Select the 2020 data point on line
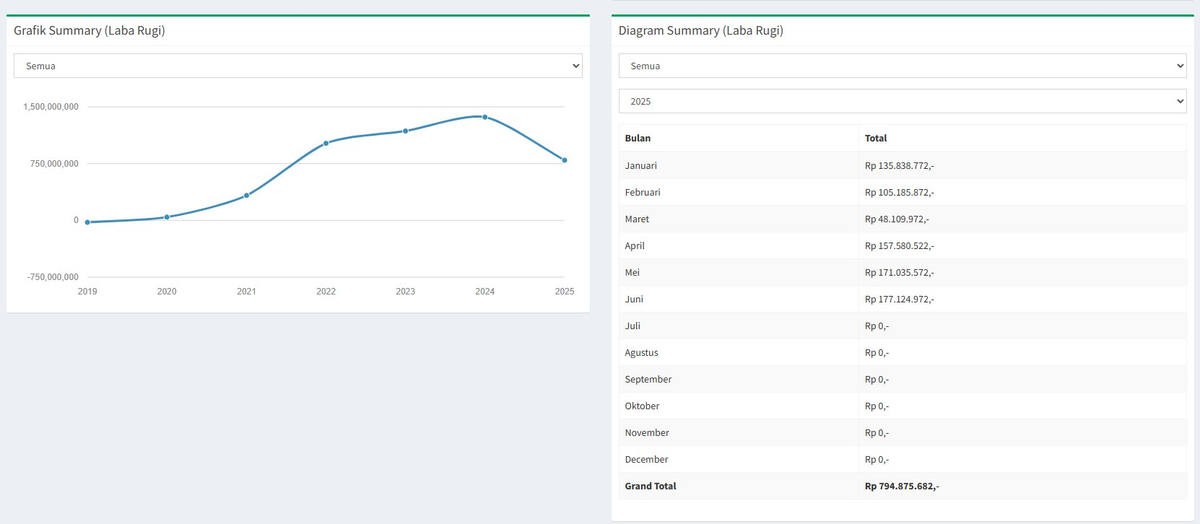Image resolution: width=1200 pixels, height=524 pixels. tap(167, 217)
